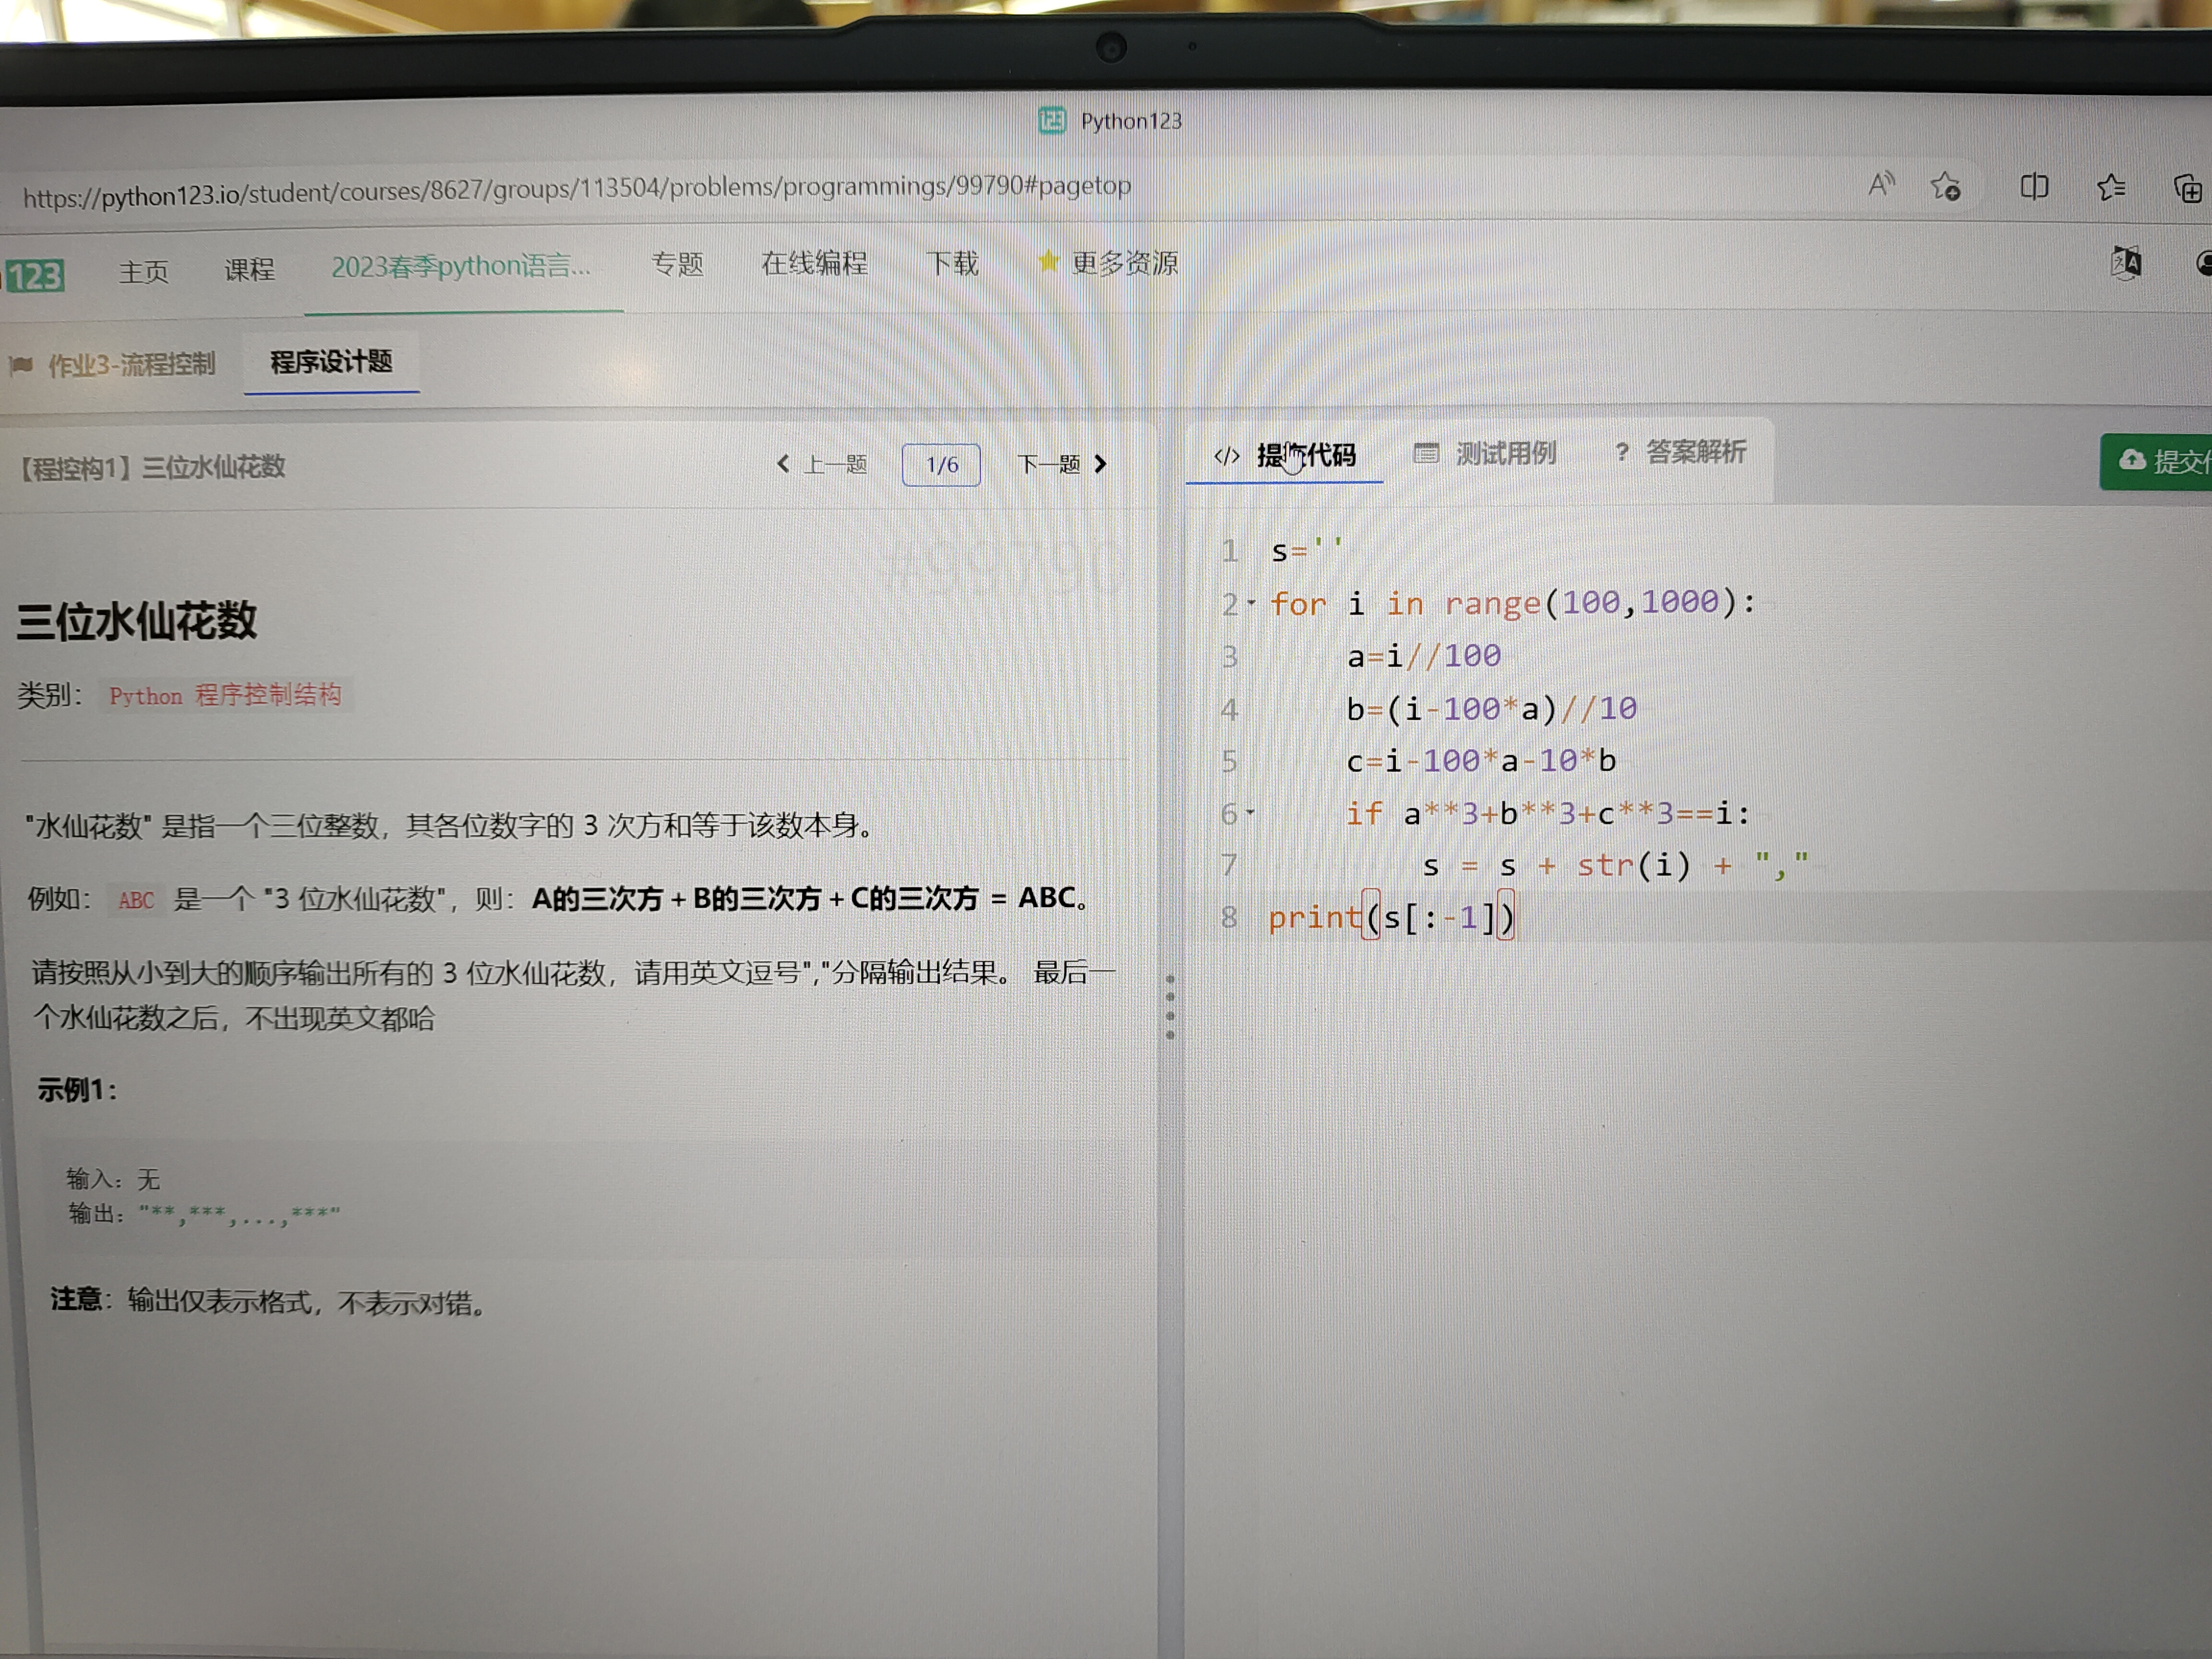Collapse the for loop fold arrow on line 2
This screenshot has width=2212, height=1659.
tap(1251, 602)
